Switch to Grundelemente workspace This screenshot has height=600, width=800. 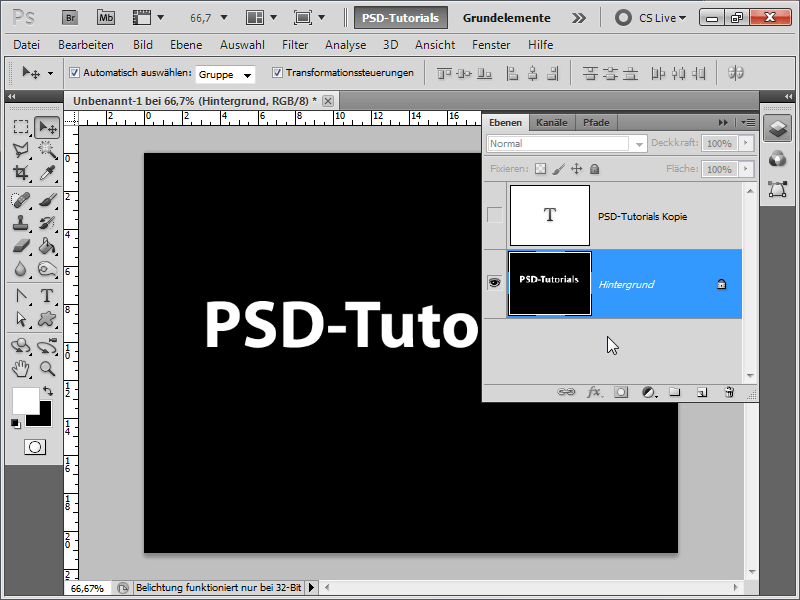point(507,18)
